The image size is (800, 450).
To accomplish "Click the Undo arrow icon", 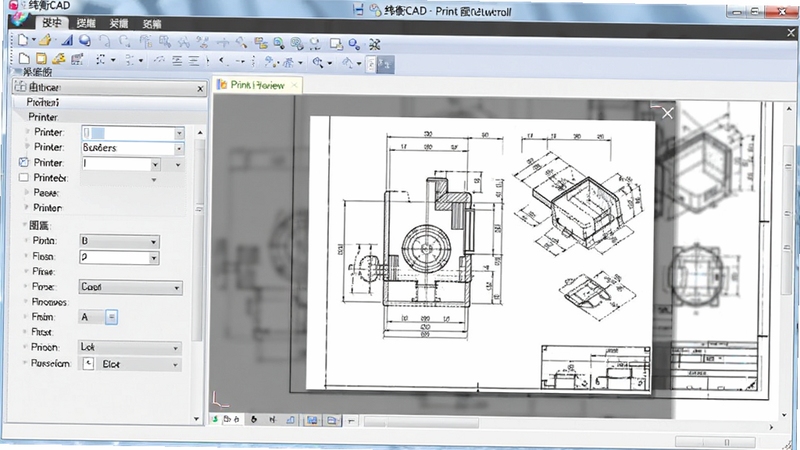I will click(x=105, y=41).
